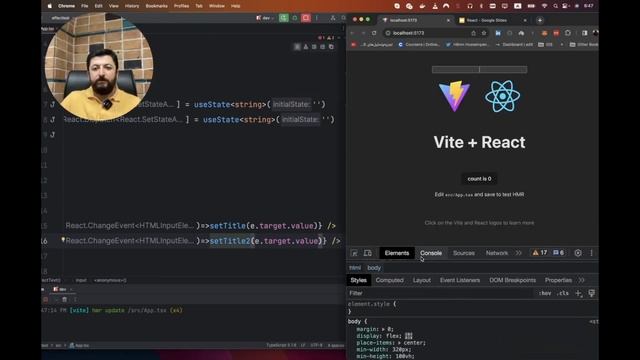Open the Coursera bookmark in bookmarks bar
Viewport: 640px width, 360px height.
[419, 44]
